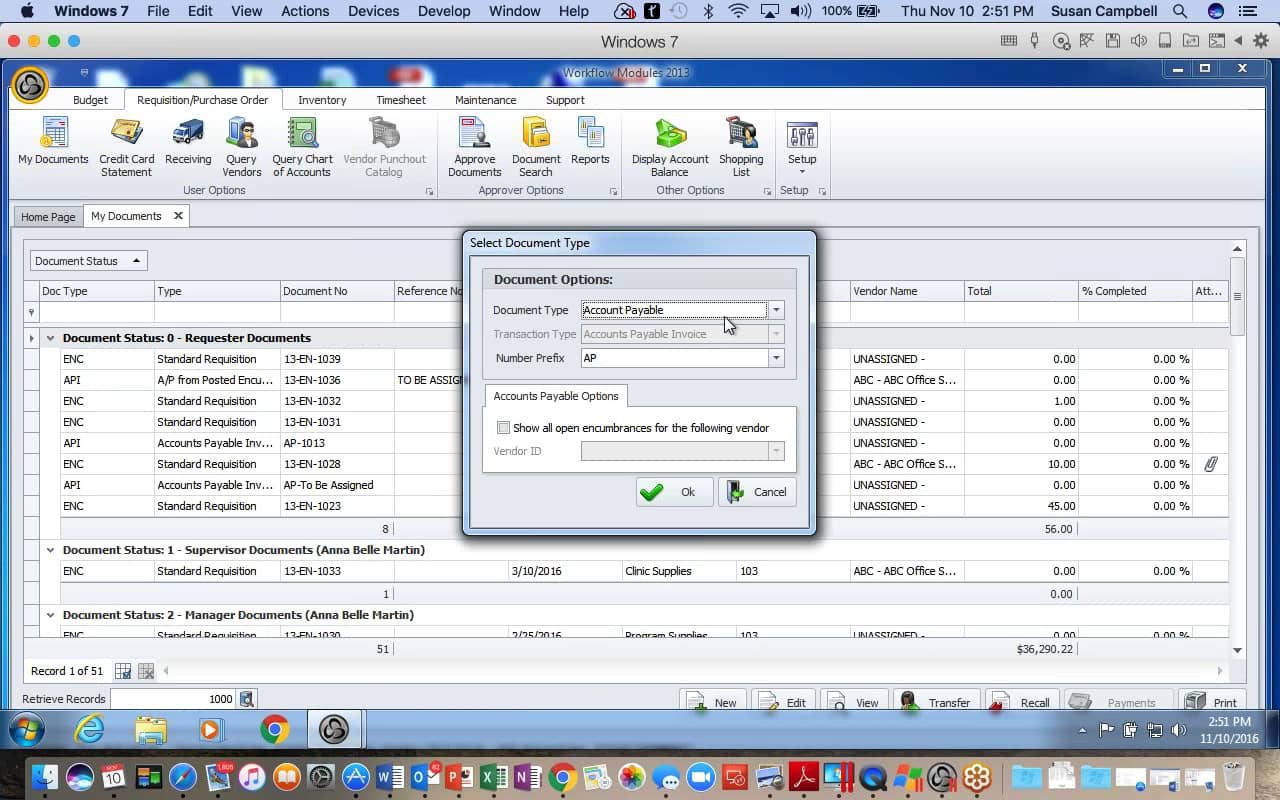The height and width of the screenshot is (800, 1280).
Task: Close the My Documents tab
Action: point(178,215)
